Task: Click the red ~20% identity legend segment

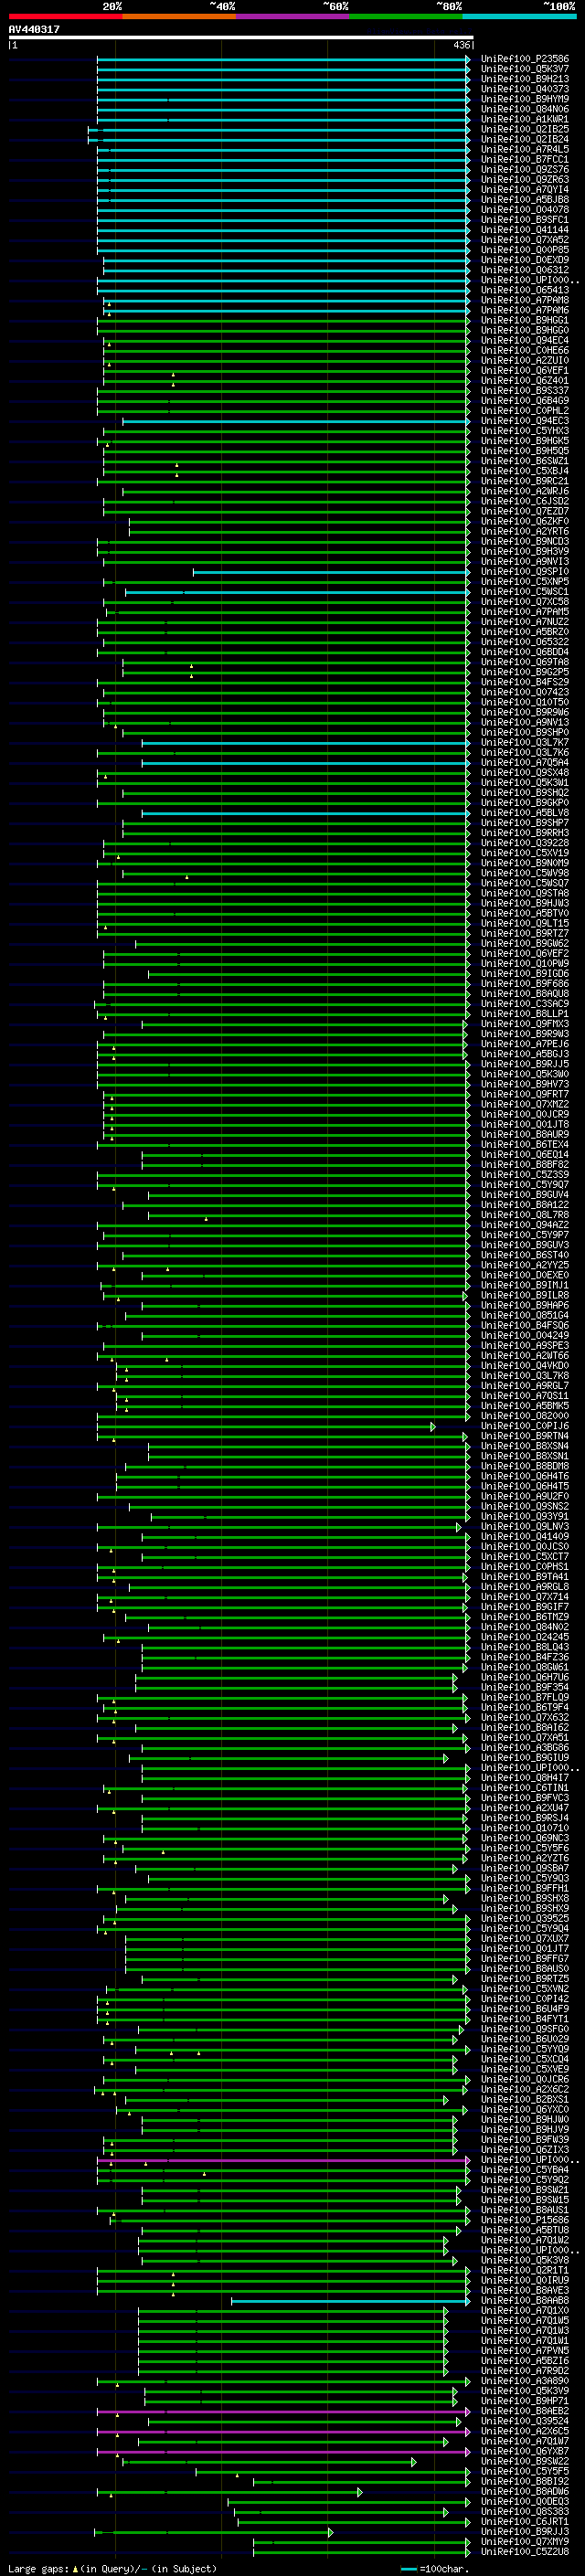Action: [x=65, y=16]
